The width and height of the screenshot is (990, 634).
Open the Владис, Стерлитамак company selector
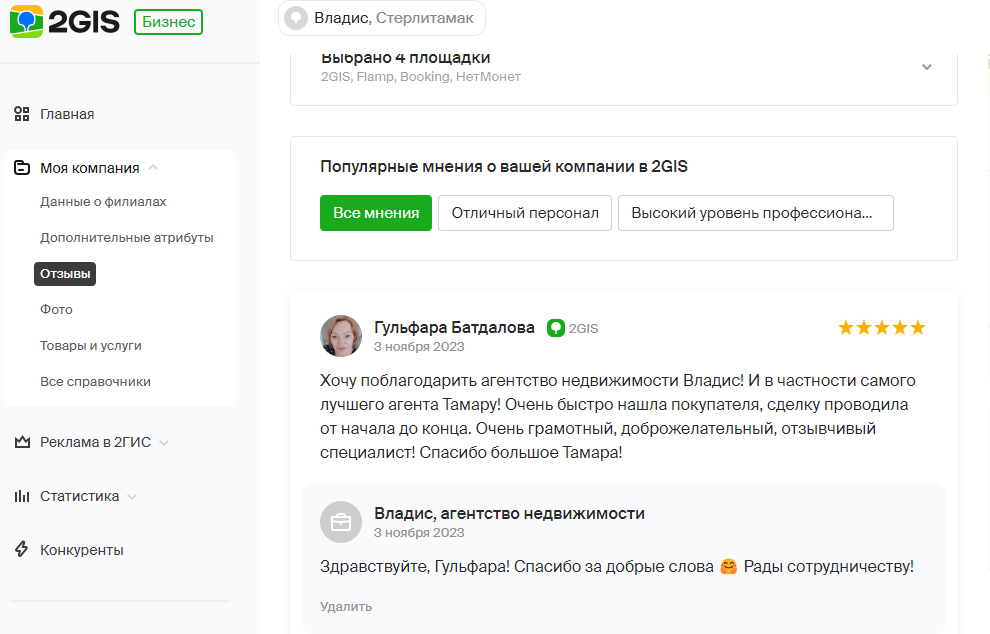click(x=382, y=18)
